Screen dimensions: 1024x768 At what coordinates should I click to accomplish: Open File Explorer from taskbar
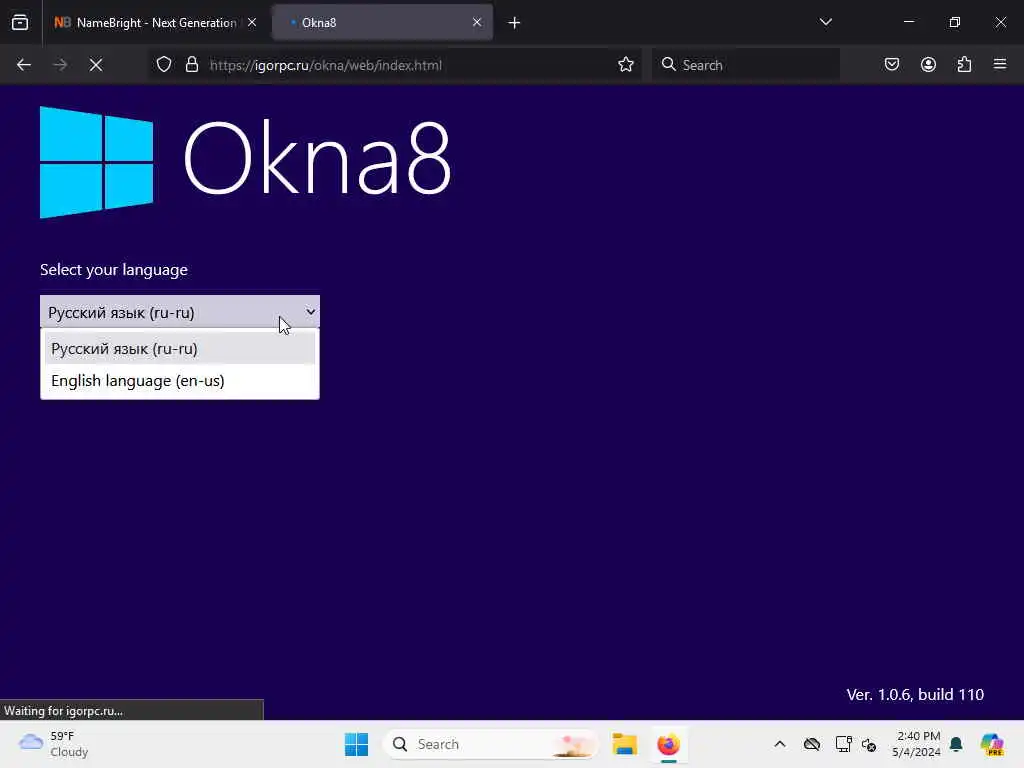coord(624,744)
